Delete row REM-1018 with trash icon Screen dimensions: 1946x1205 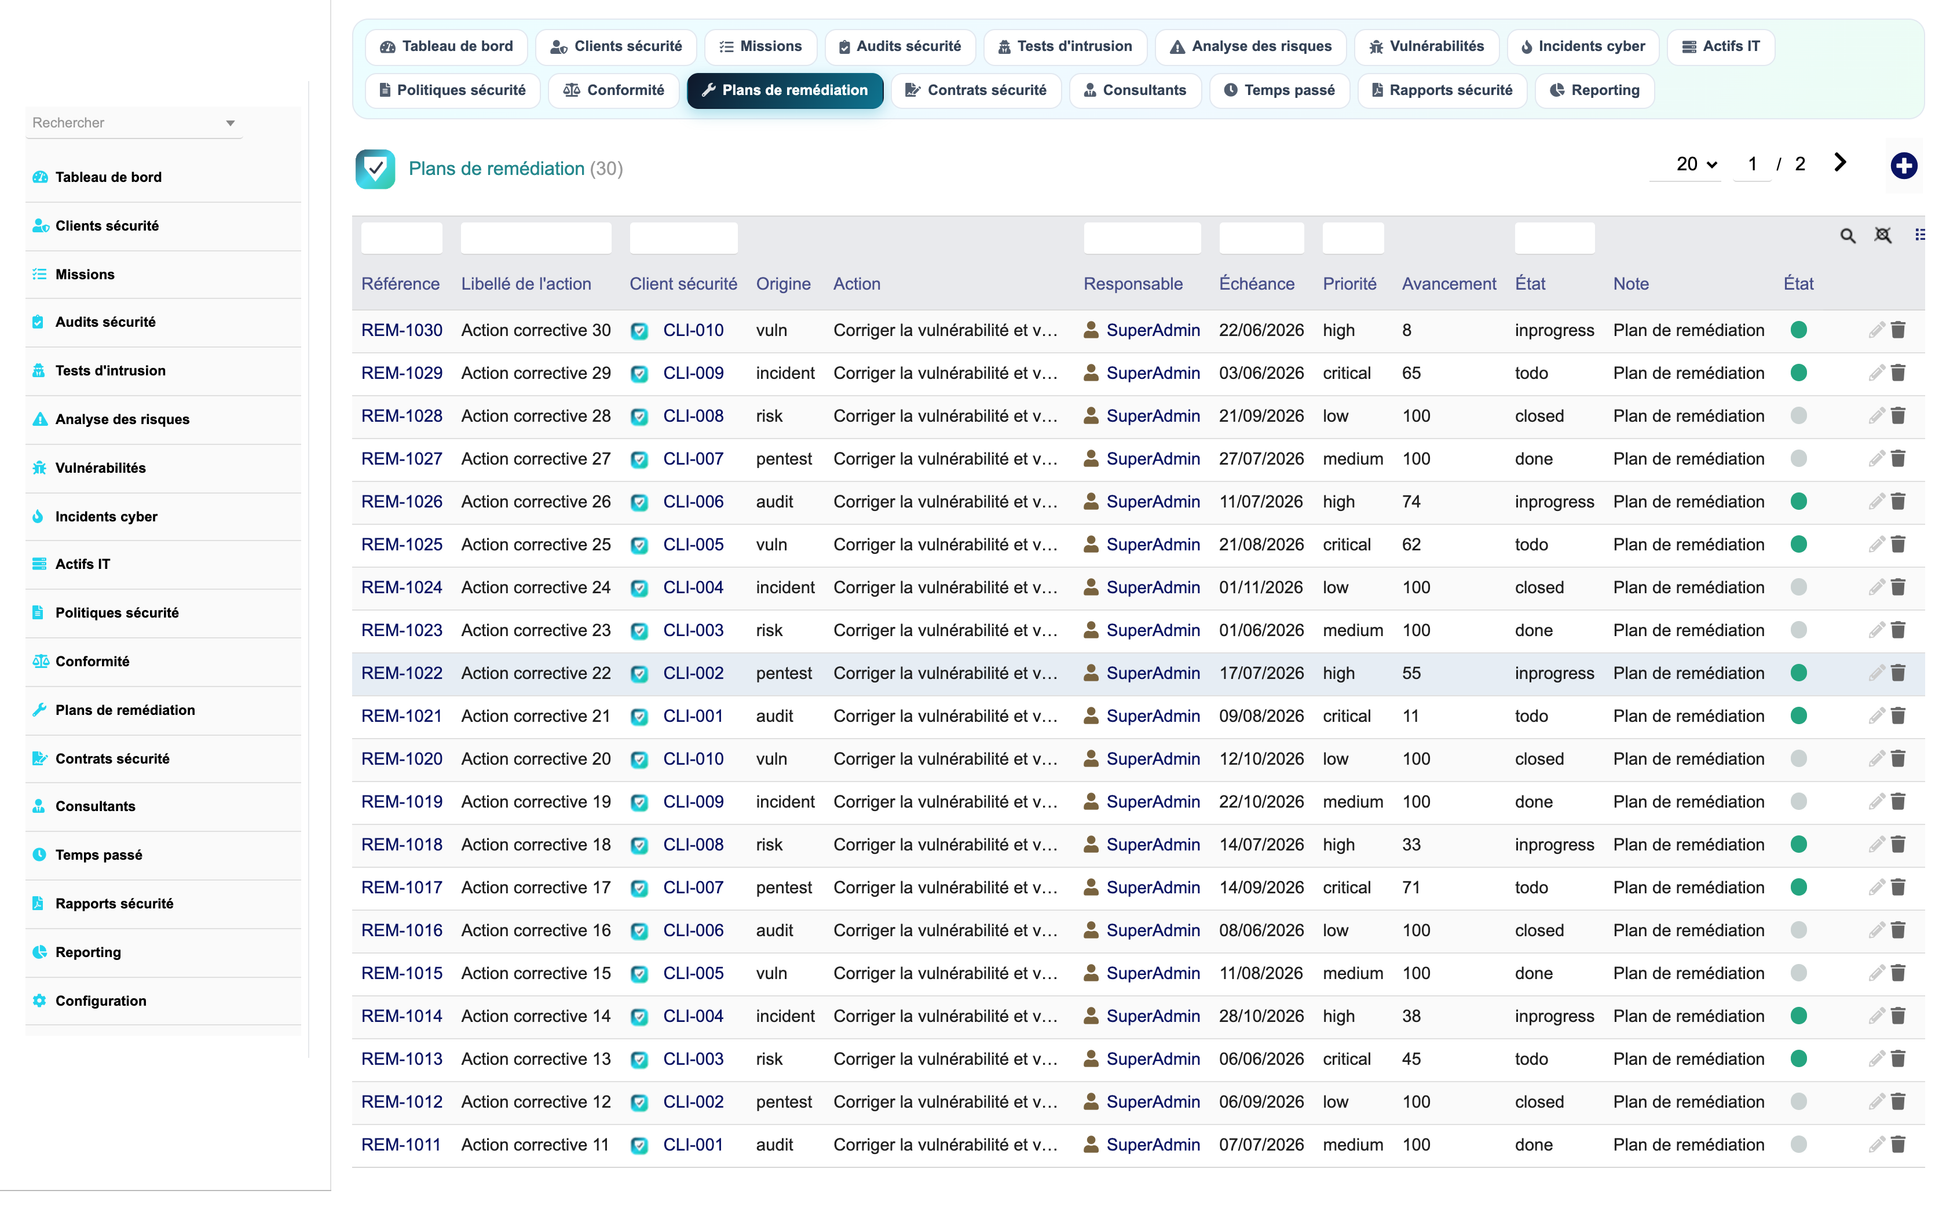pos(1898,845)
